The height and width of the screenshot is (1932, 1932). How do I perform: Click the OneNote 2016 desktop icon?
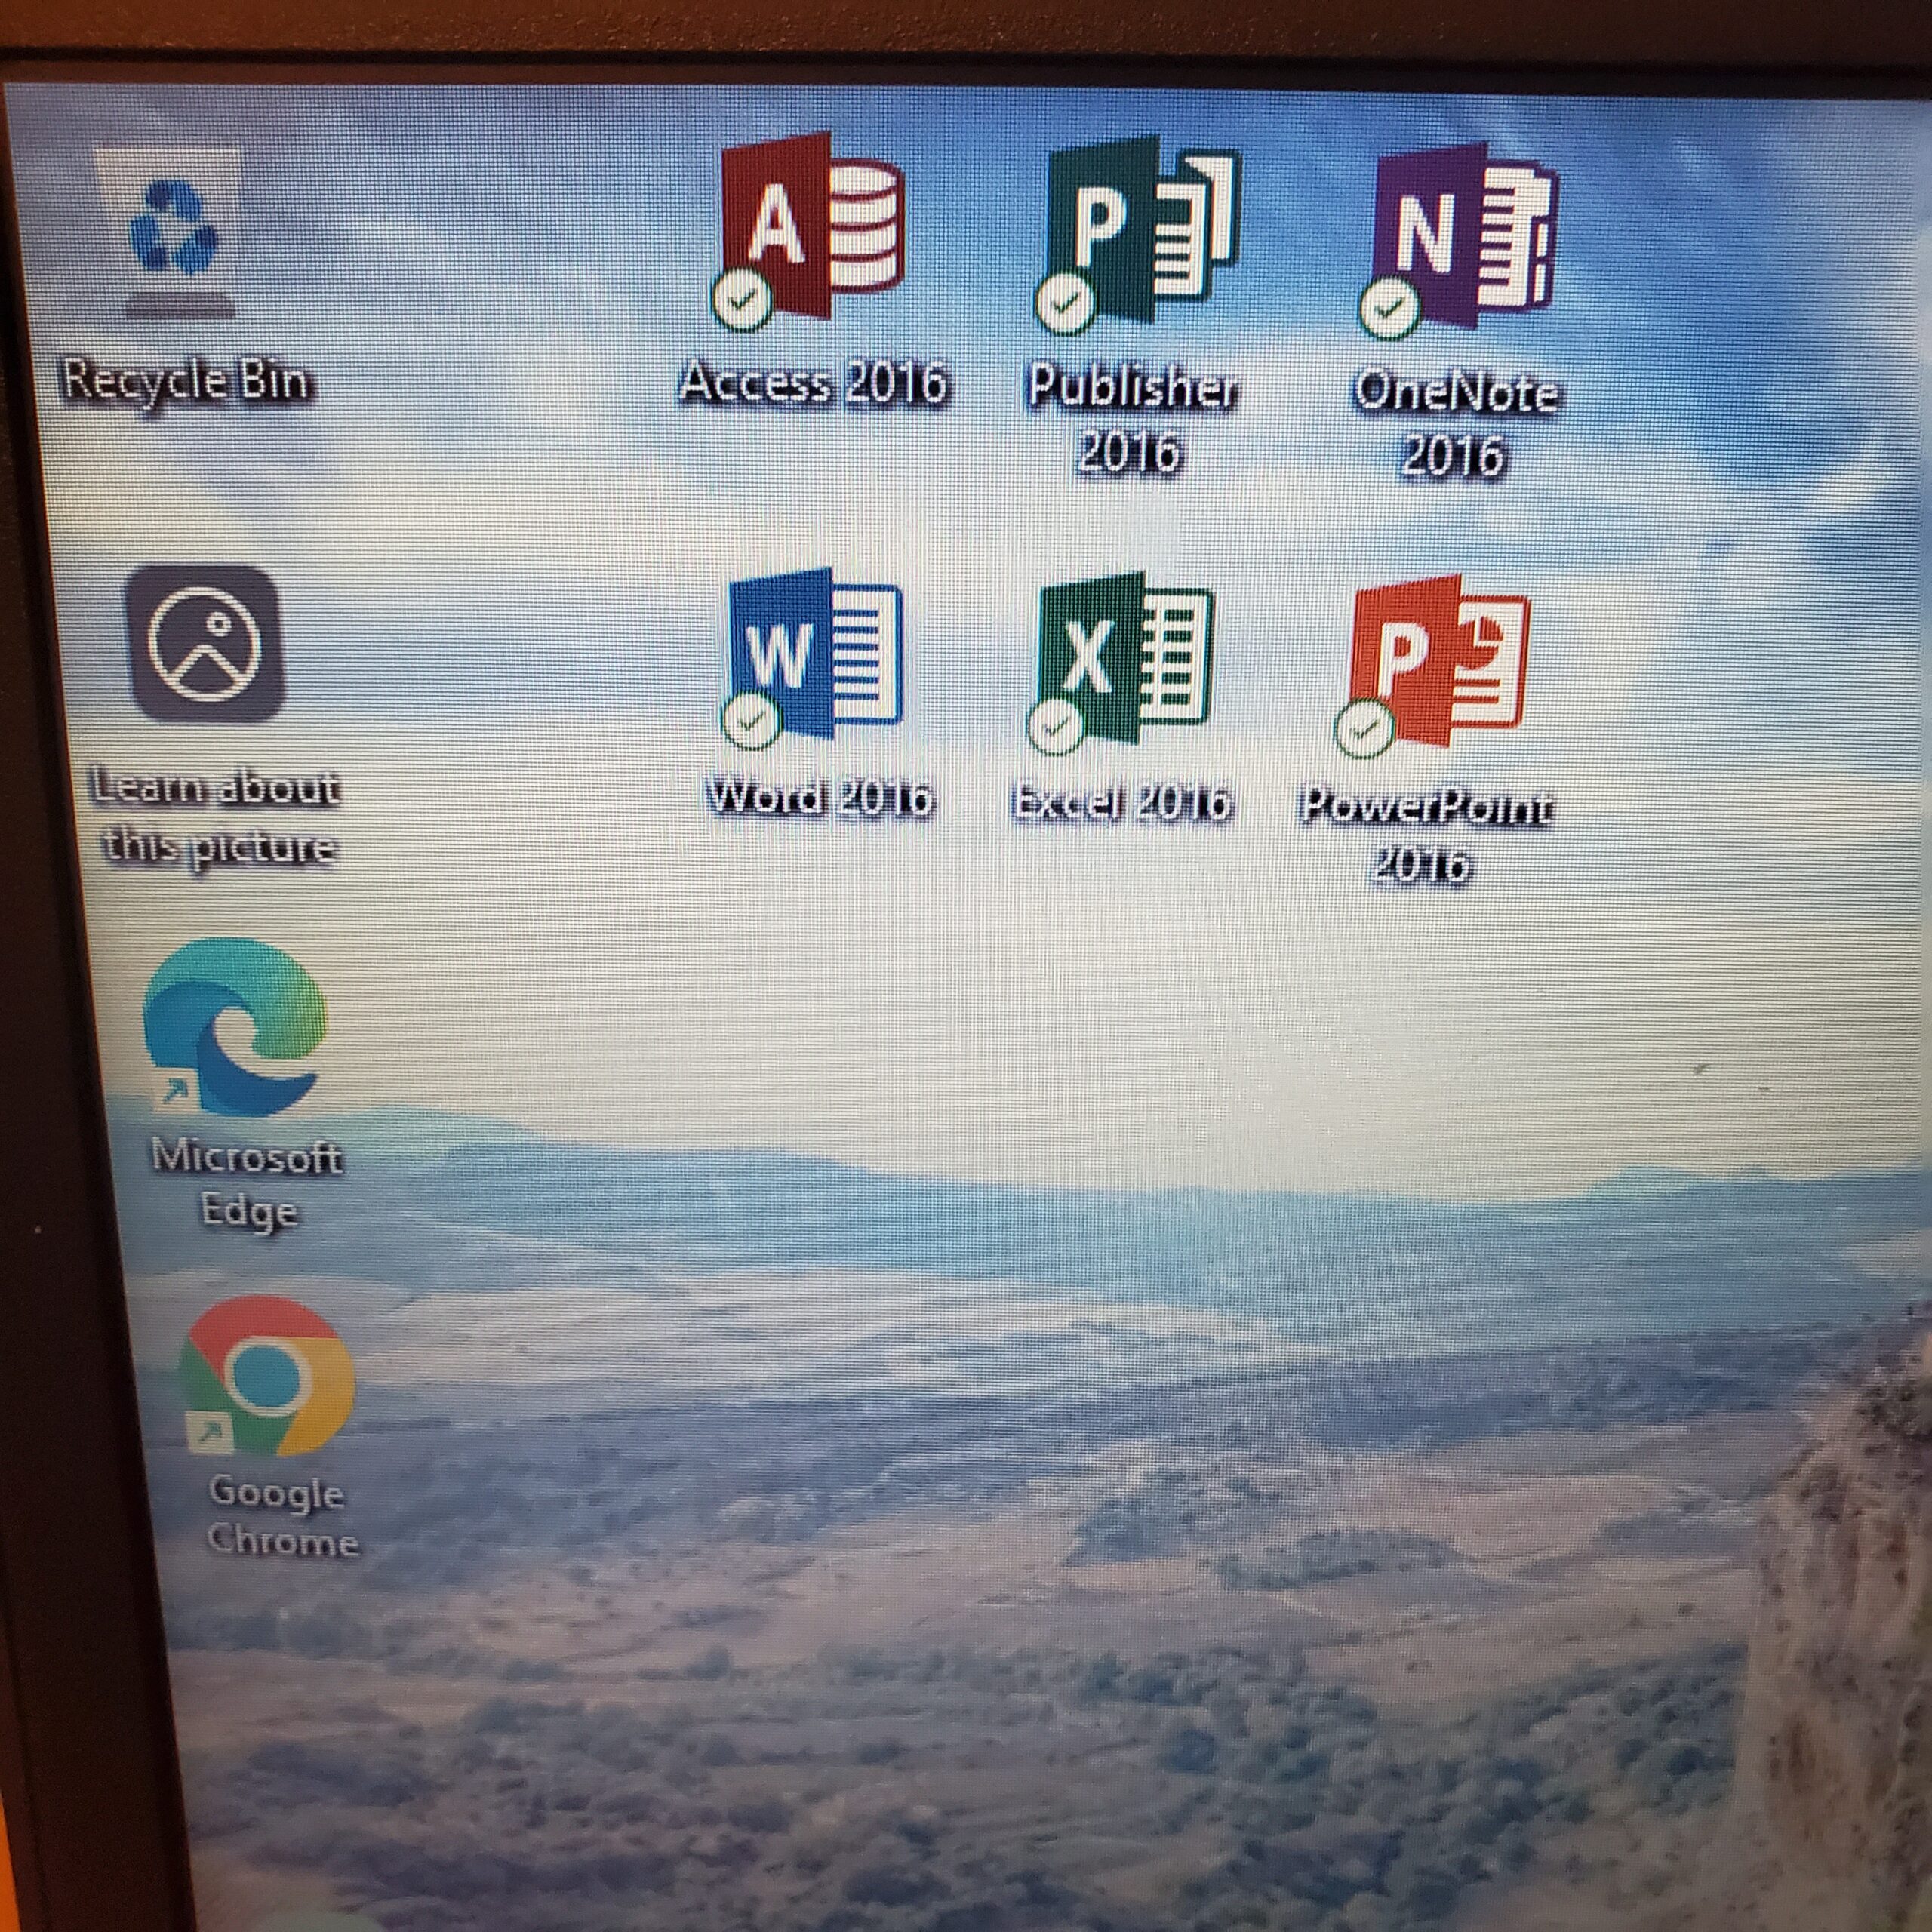tap(1458, 240)
